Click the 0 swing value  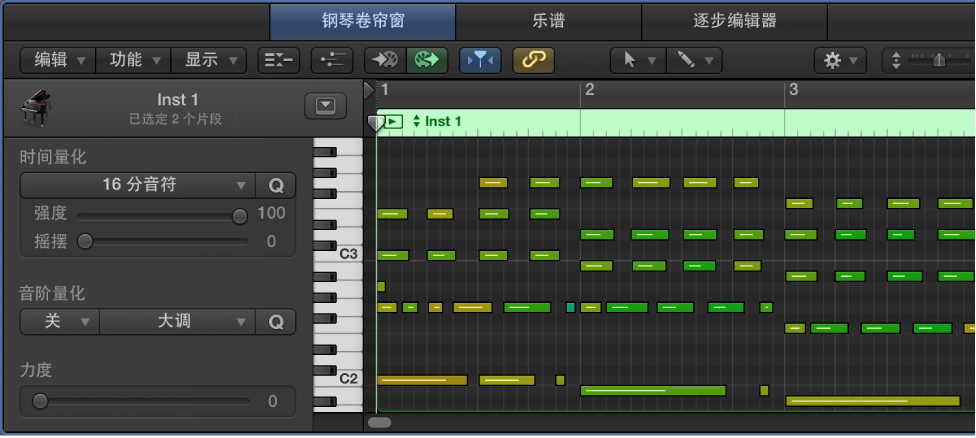pos(271,241)
